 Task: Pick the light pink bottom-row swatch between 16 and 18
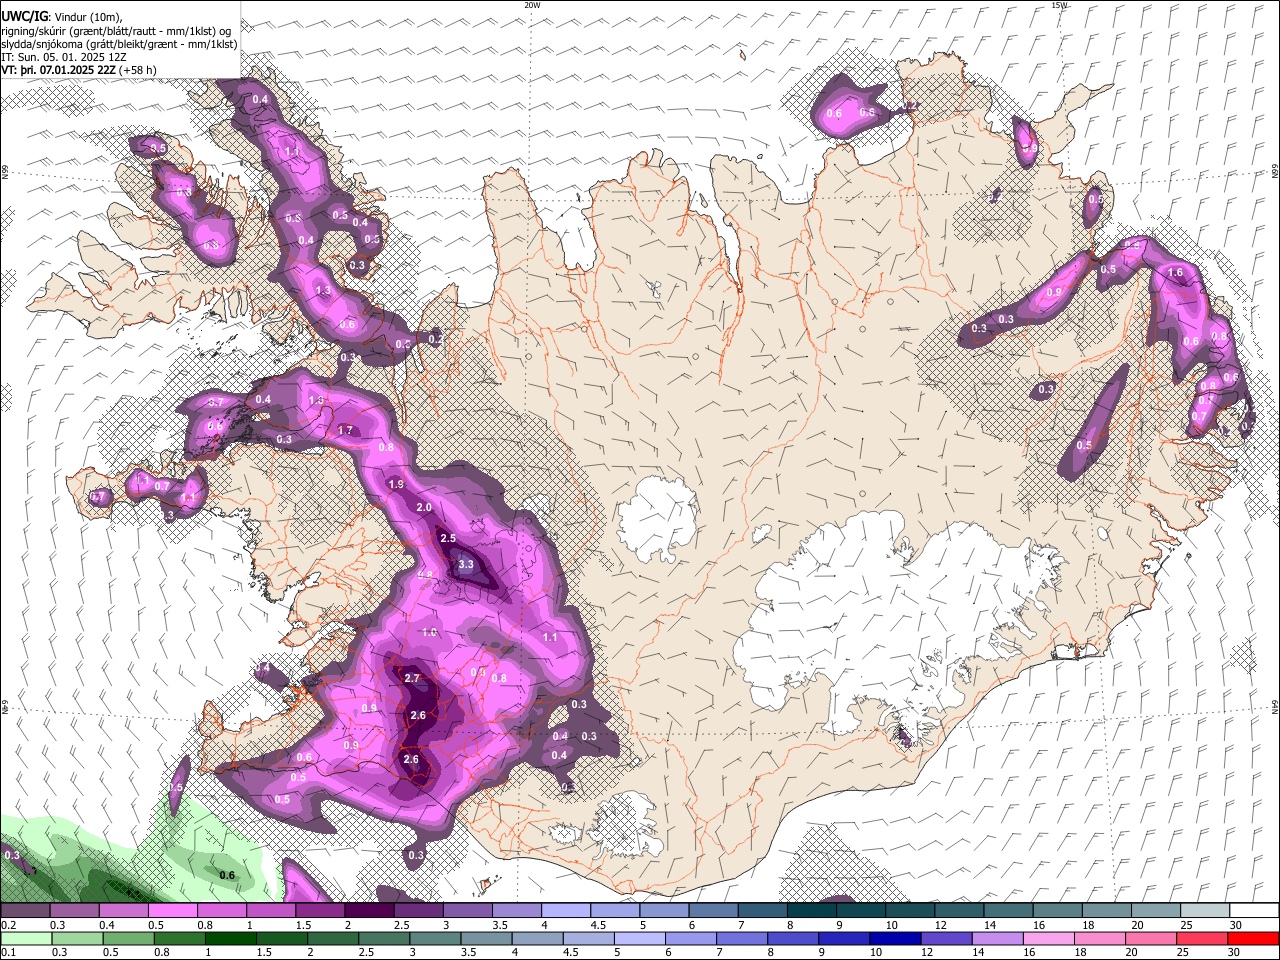[x=1048, y=939]
